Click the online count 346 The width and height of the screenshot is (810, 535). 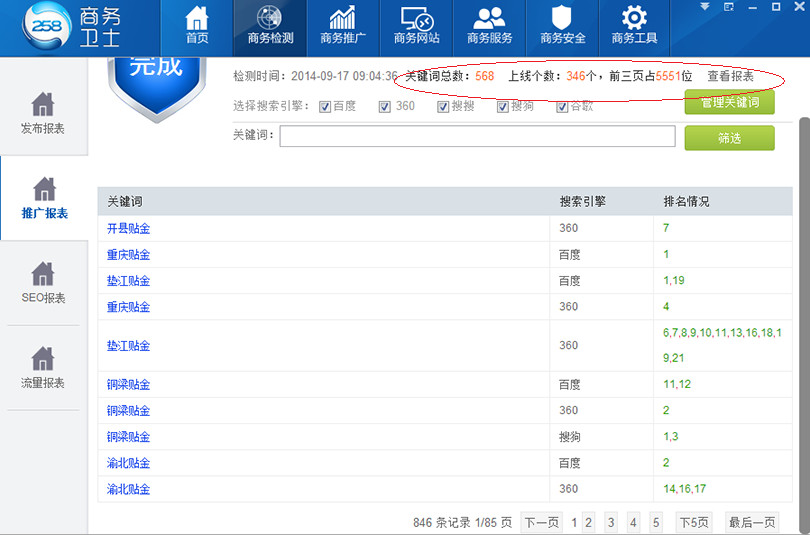pos(575,76)
